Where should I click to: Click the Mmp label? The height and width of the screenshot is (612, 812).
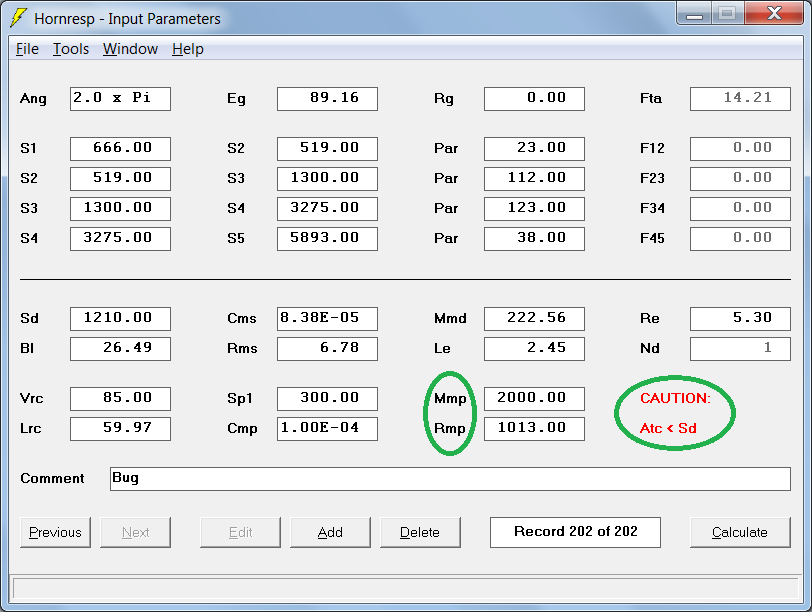(x=450, y=399)
